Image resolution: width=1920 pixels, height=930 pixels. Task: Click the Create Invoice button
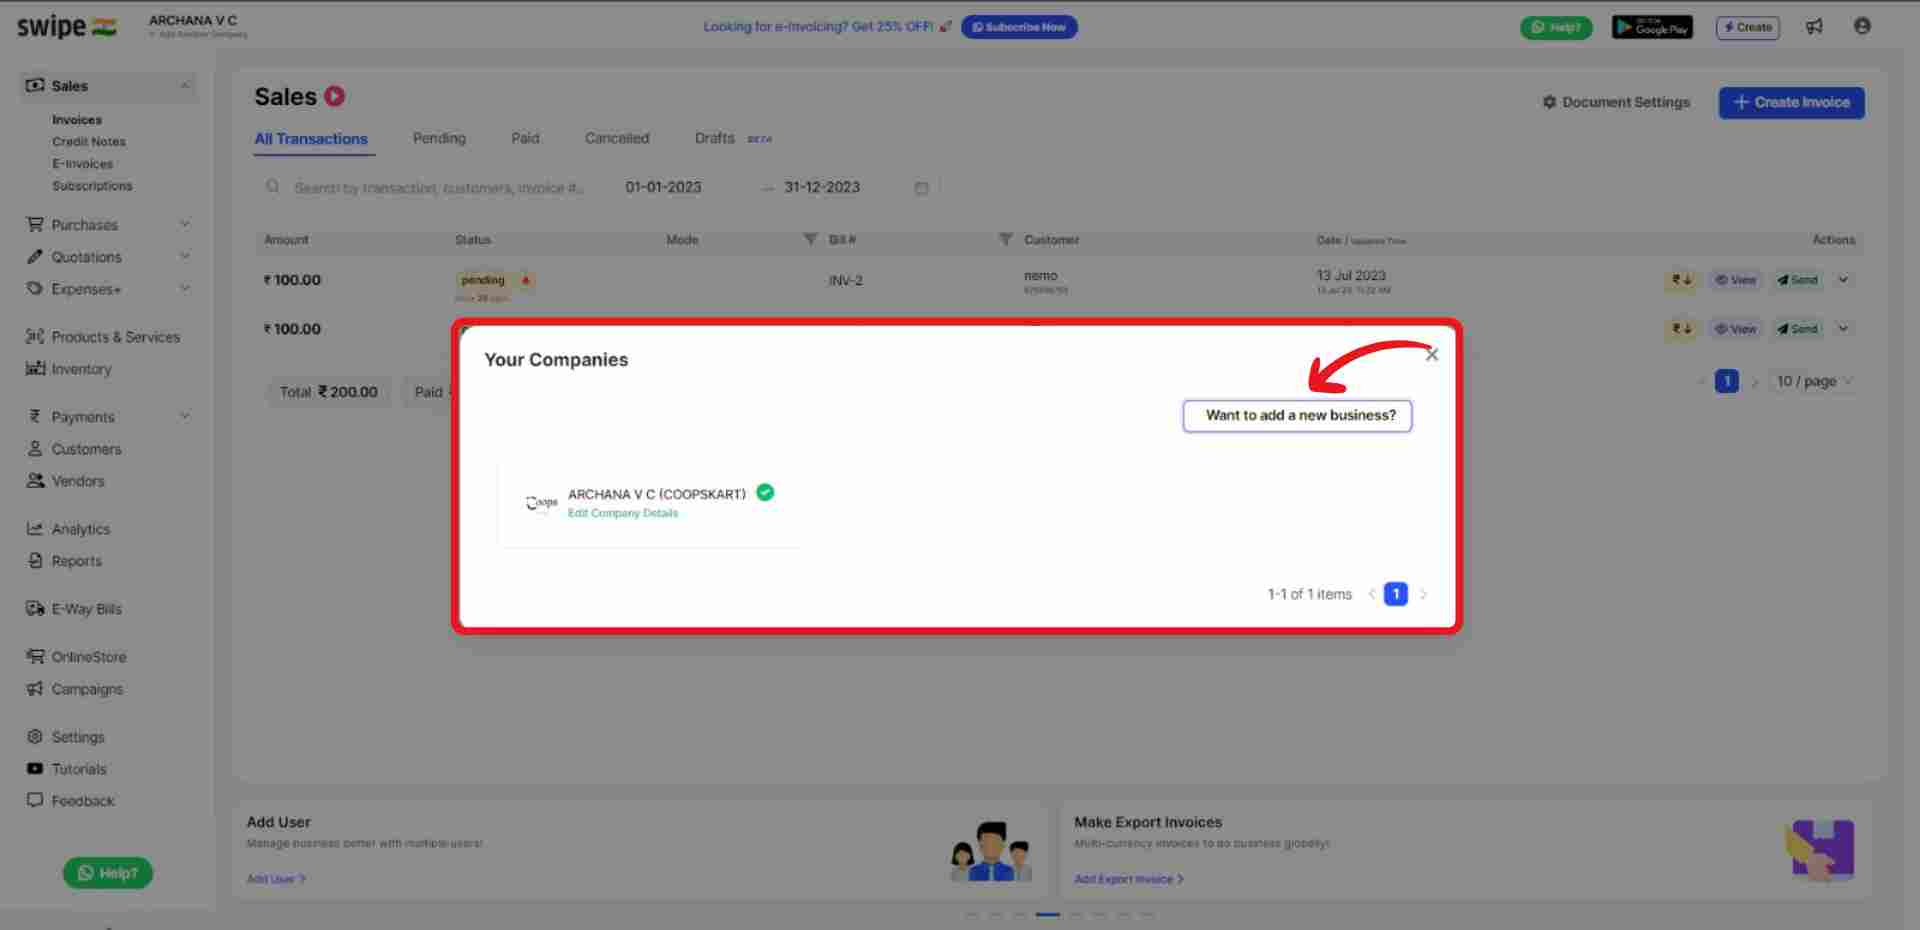click(x=1791, y=102)
